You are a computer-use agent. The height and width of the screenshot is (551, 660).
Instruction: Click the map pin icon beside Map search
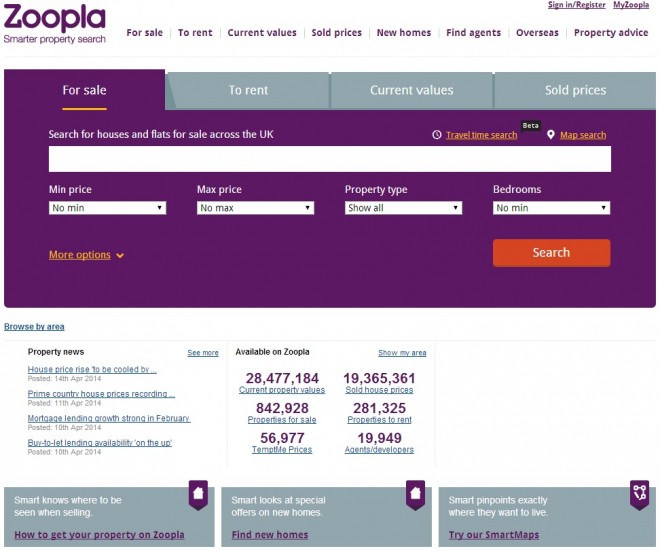pyautogui.click(x=551, y=135)
